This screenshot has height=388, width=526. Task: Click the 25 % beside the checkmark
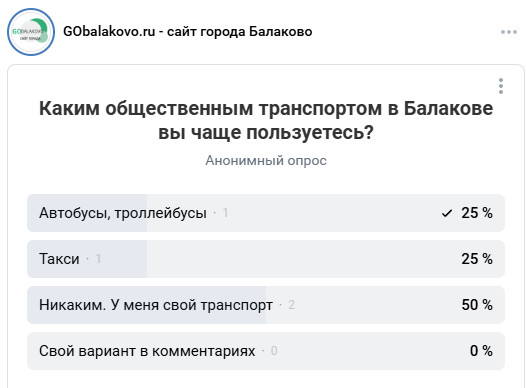point(477,213)
